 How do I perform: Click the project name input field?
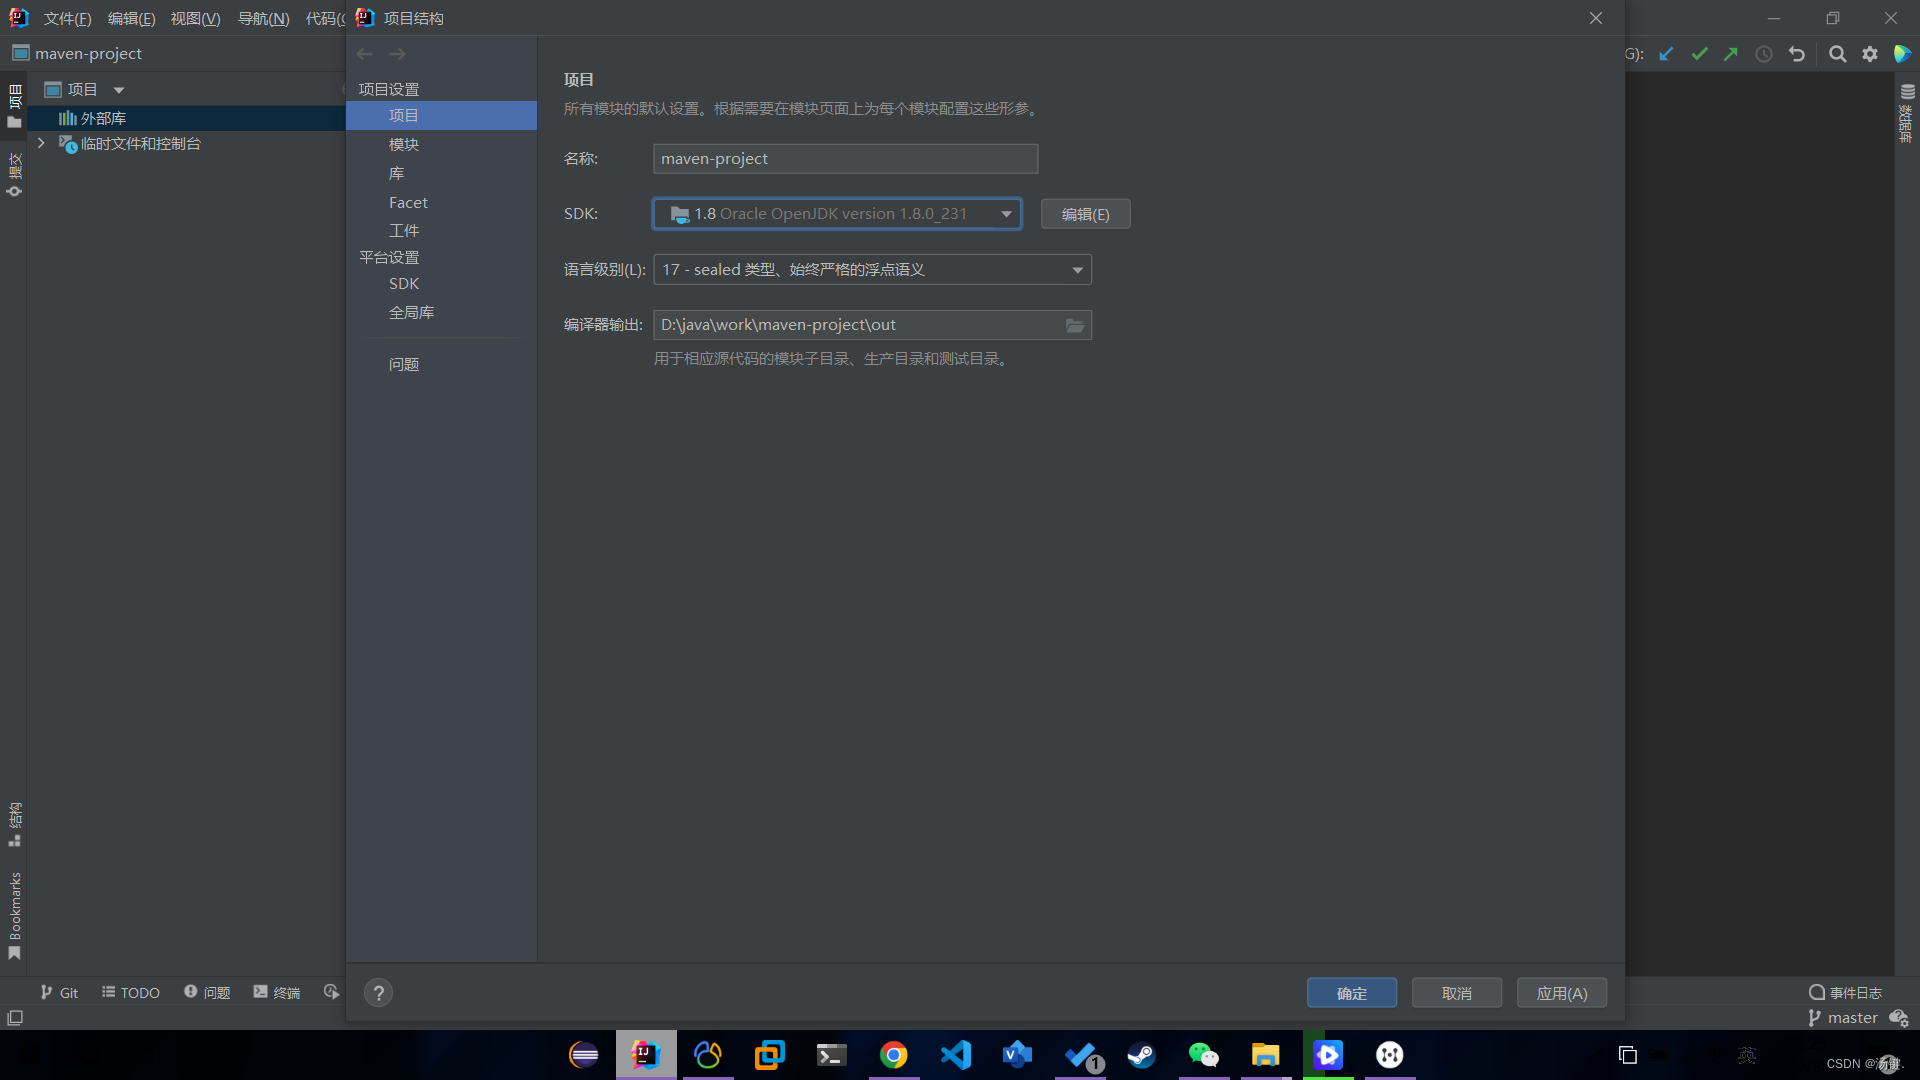click(x=845, y=159)
